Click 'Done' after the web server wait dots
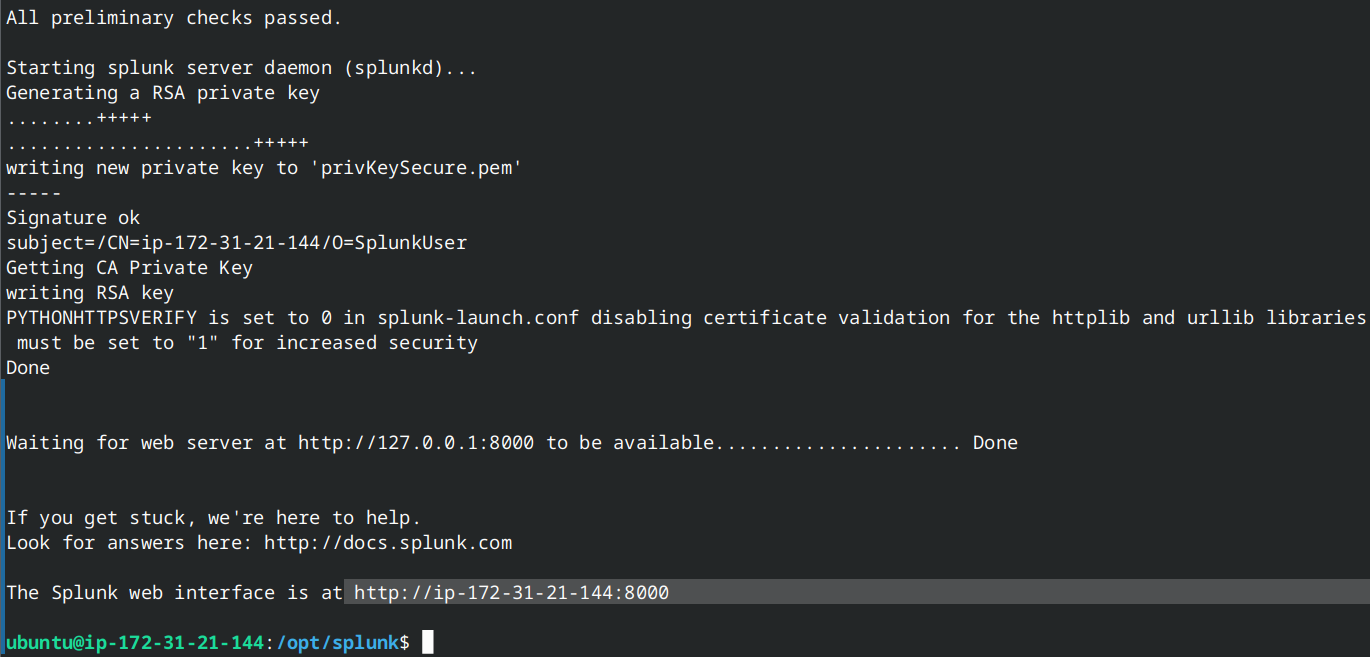This screenshot has height=657, width=1370. tap(995, 443)
